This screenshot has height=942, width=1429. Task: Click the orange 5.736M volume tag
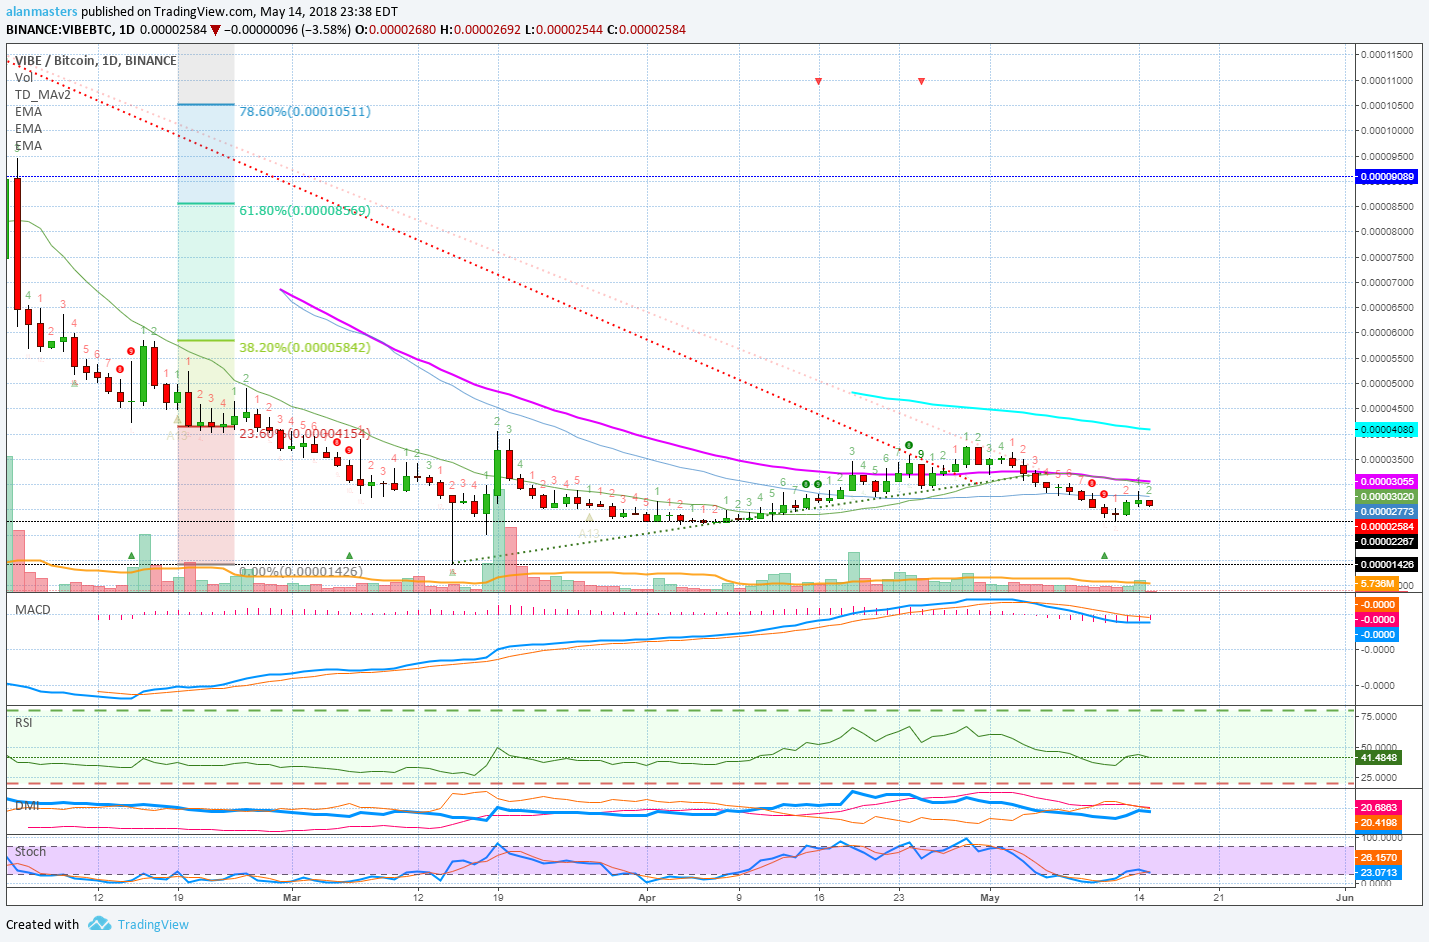(x=1377, y=584)
